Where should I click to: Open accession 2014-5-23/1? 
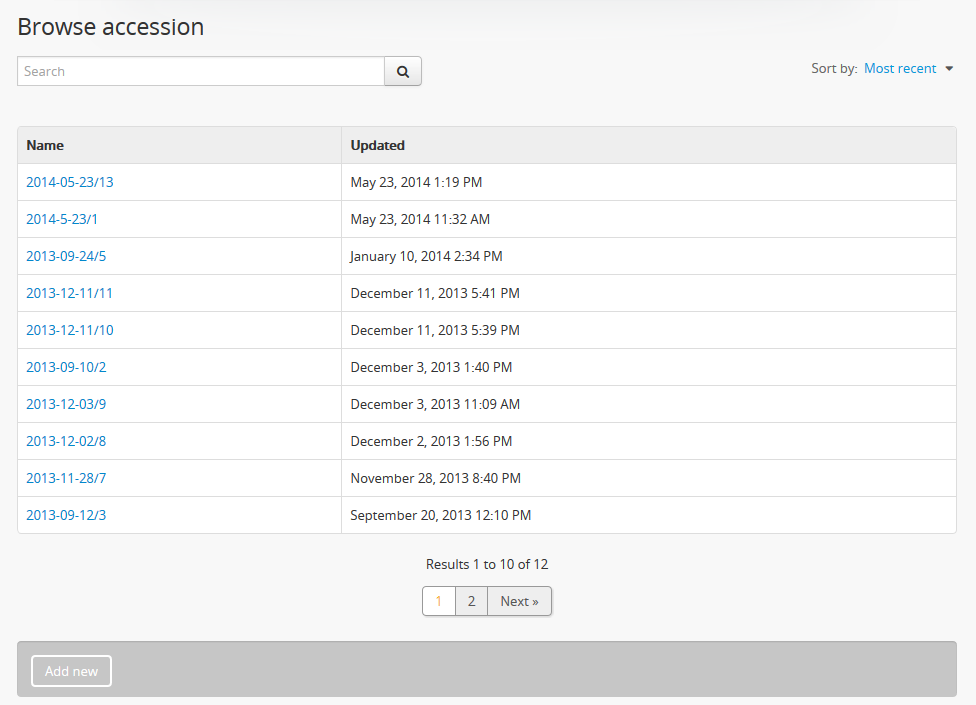click(x=62, y=219)
